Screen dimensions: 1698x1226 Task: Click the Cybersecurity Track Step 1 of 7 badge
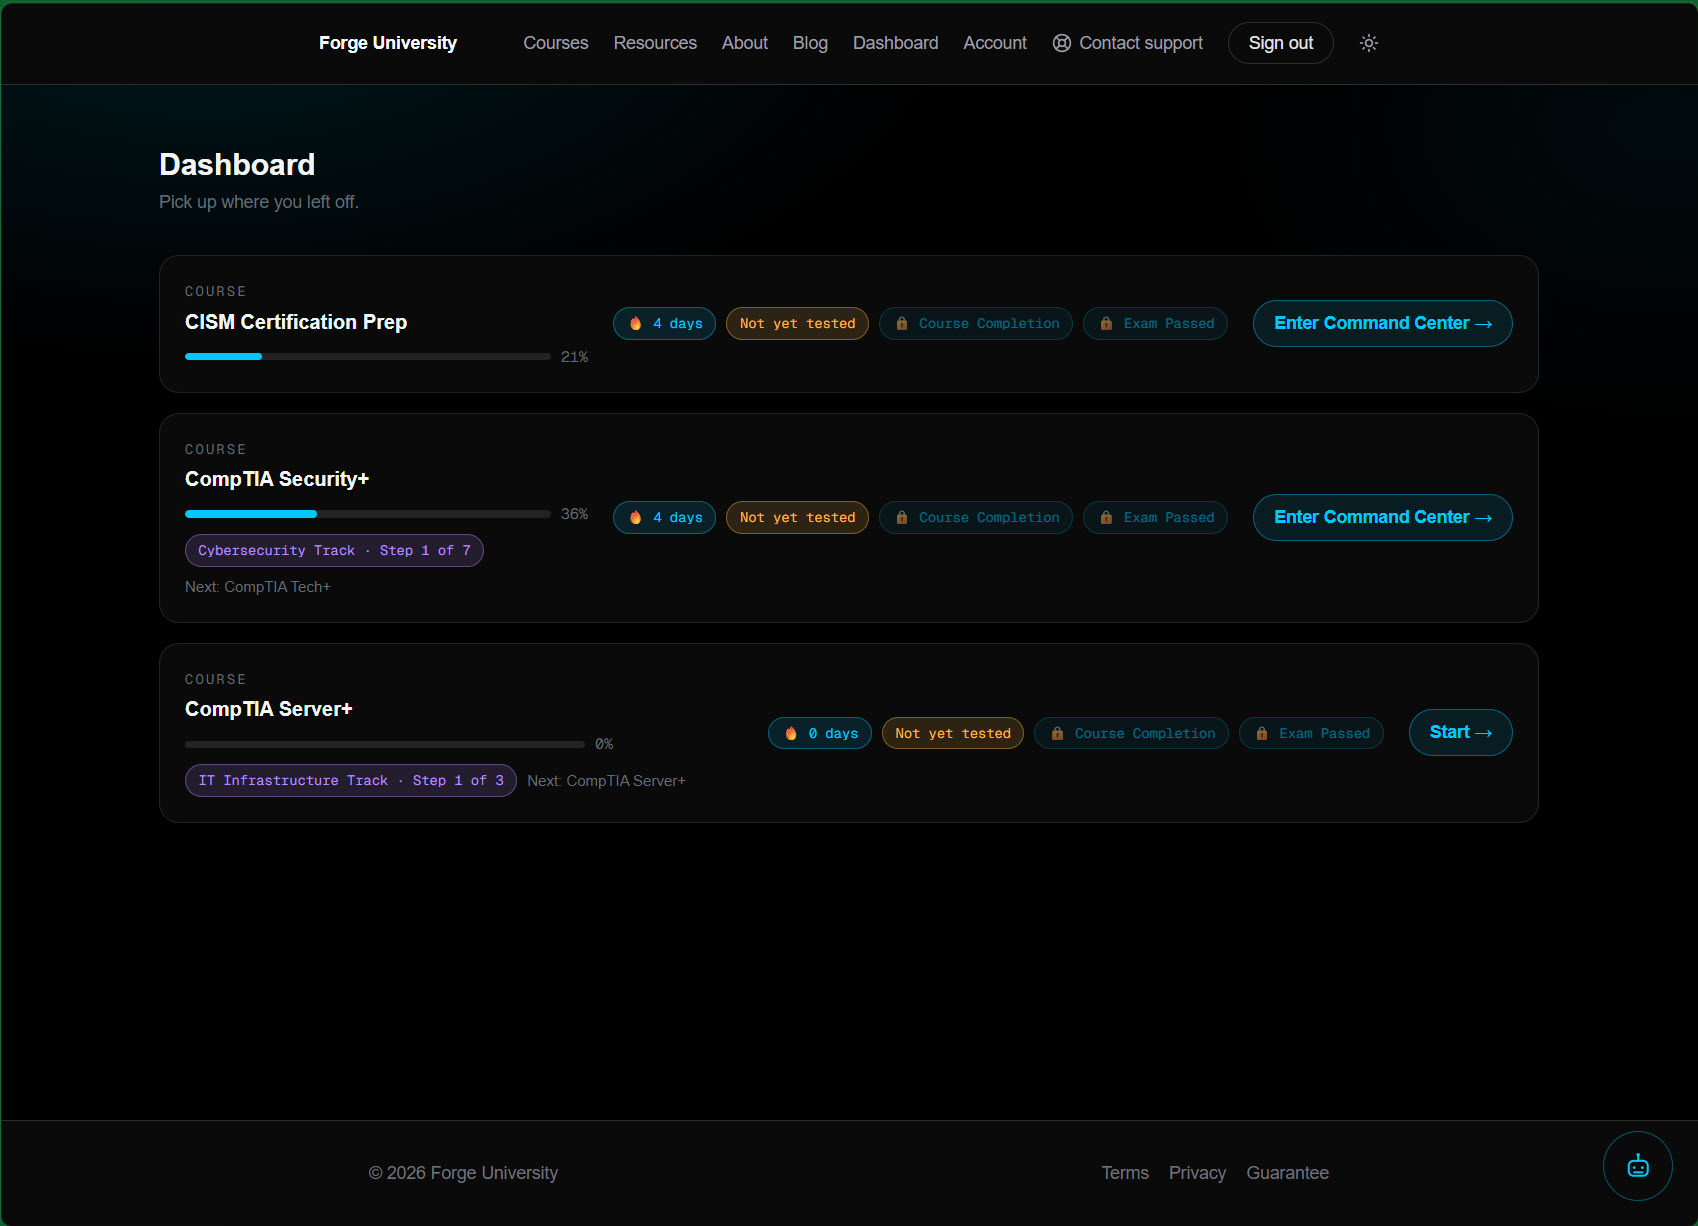coord(334,550)
